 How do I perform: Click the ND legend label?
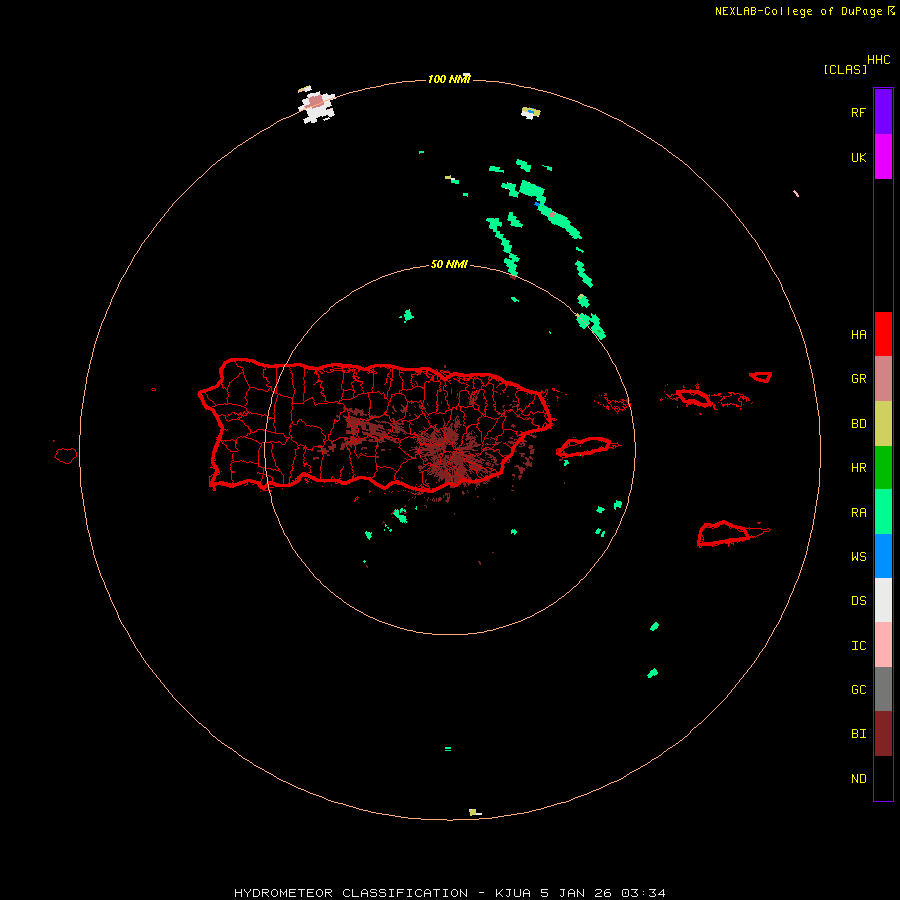(858, 779)
